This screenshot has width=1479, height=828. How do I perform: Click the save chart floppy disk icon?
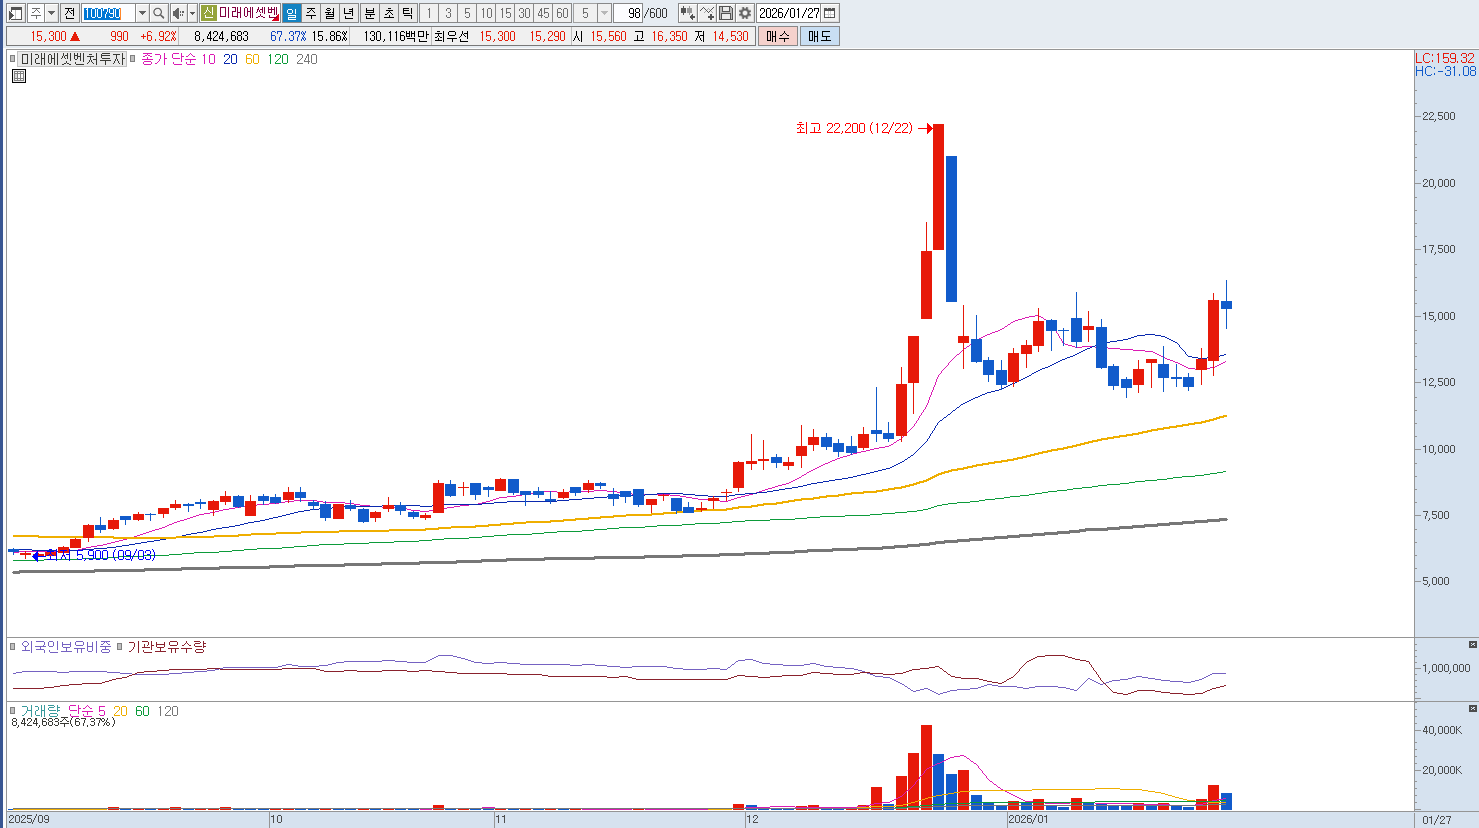tap(726, 13)
